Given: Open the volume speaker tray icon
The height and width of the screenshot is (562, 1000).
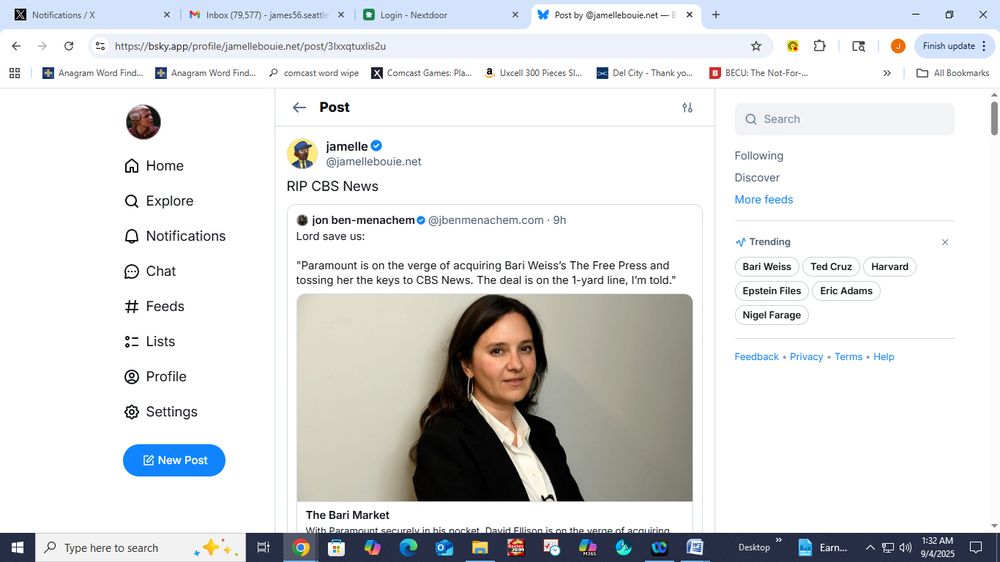Looking at the screenshot, I should (x=905, y=547).
